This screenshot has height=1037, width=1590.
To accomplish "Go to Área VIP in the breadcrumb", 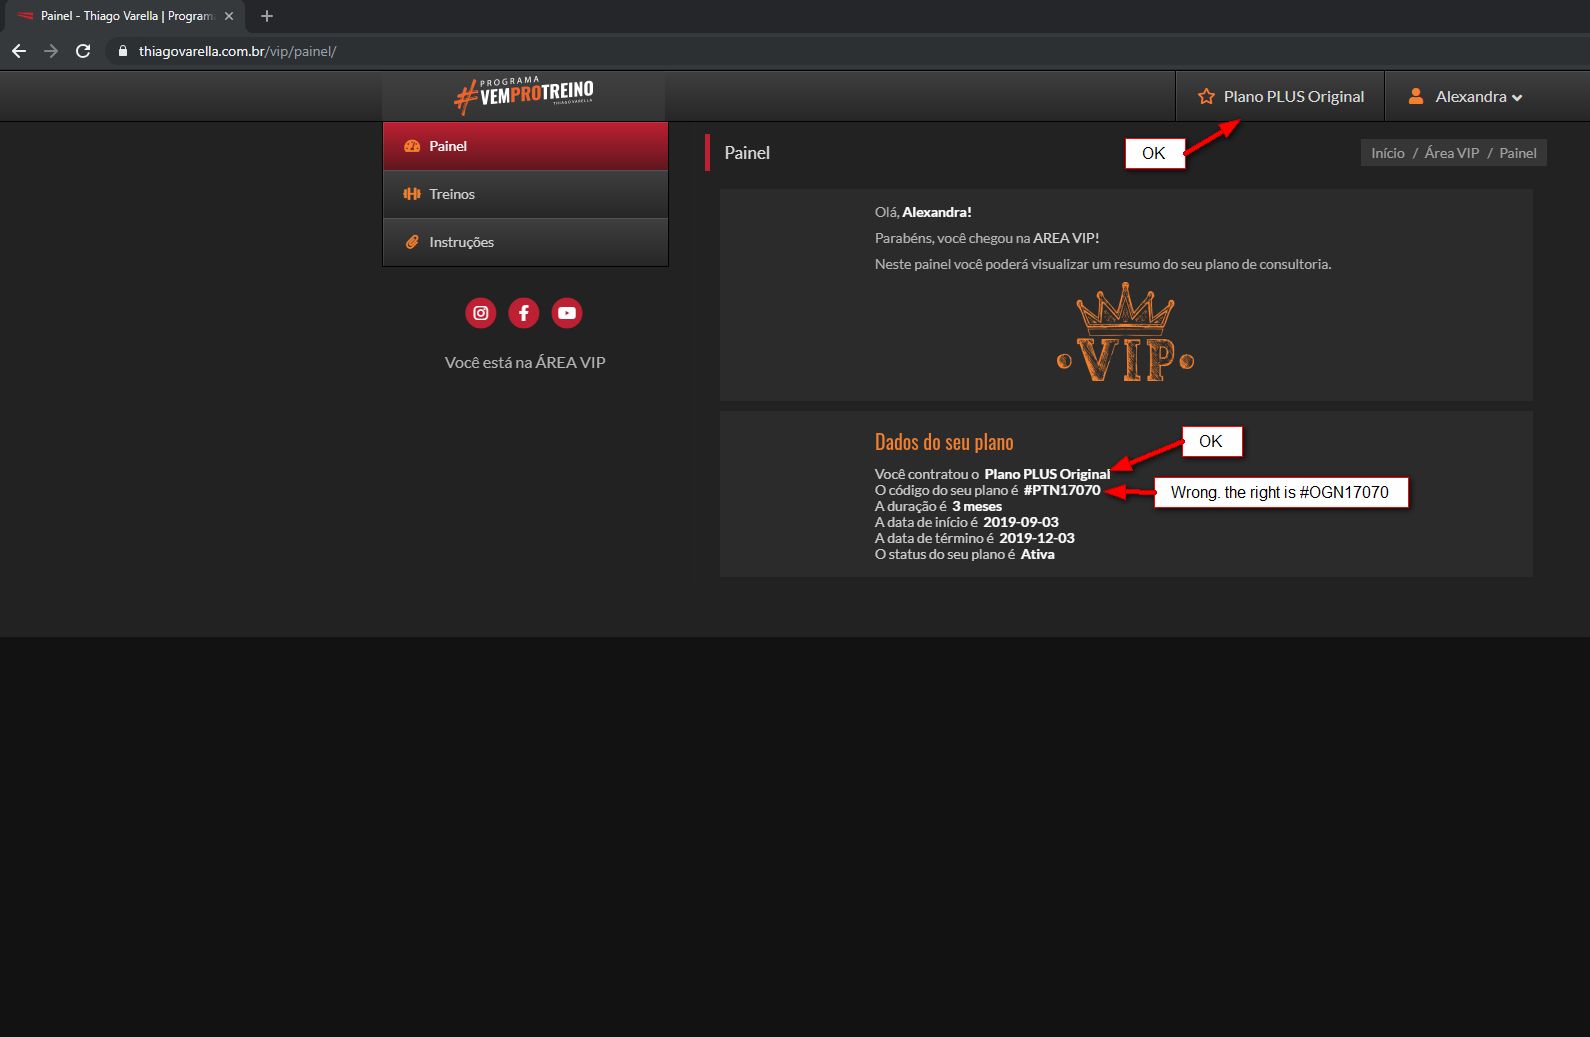I will click(1452, 153).
